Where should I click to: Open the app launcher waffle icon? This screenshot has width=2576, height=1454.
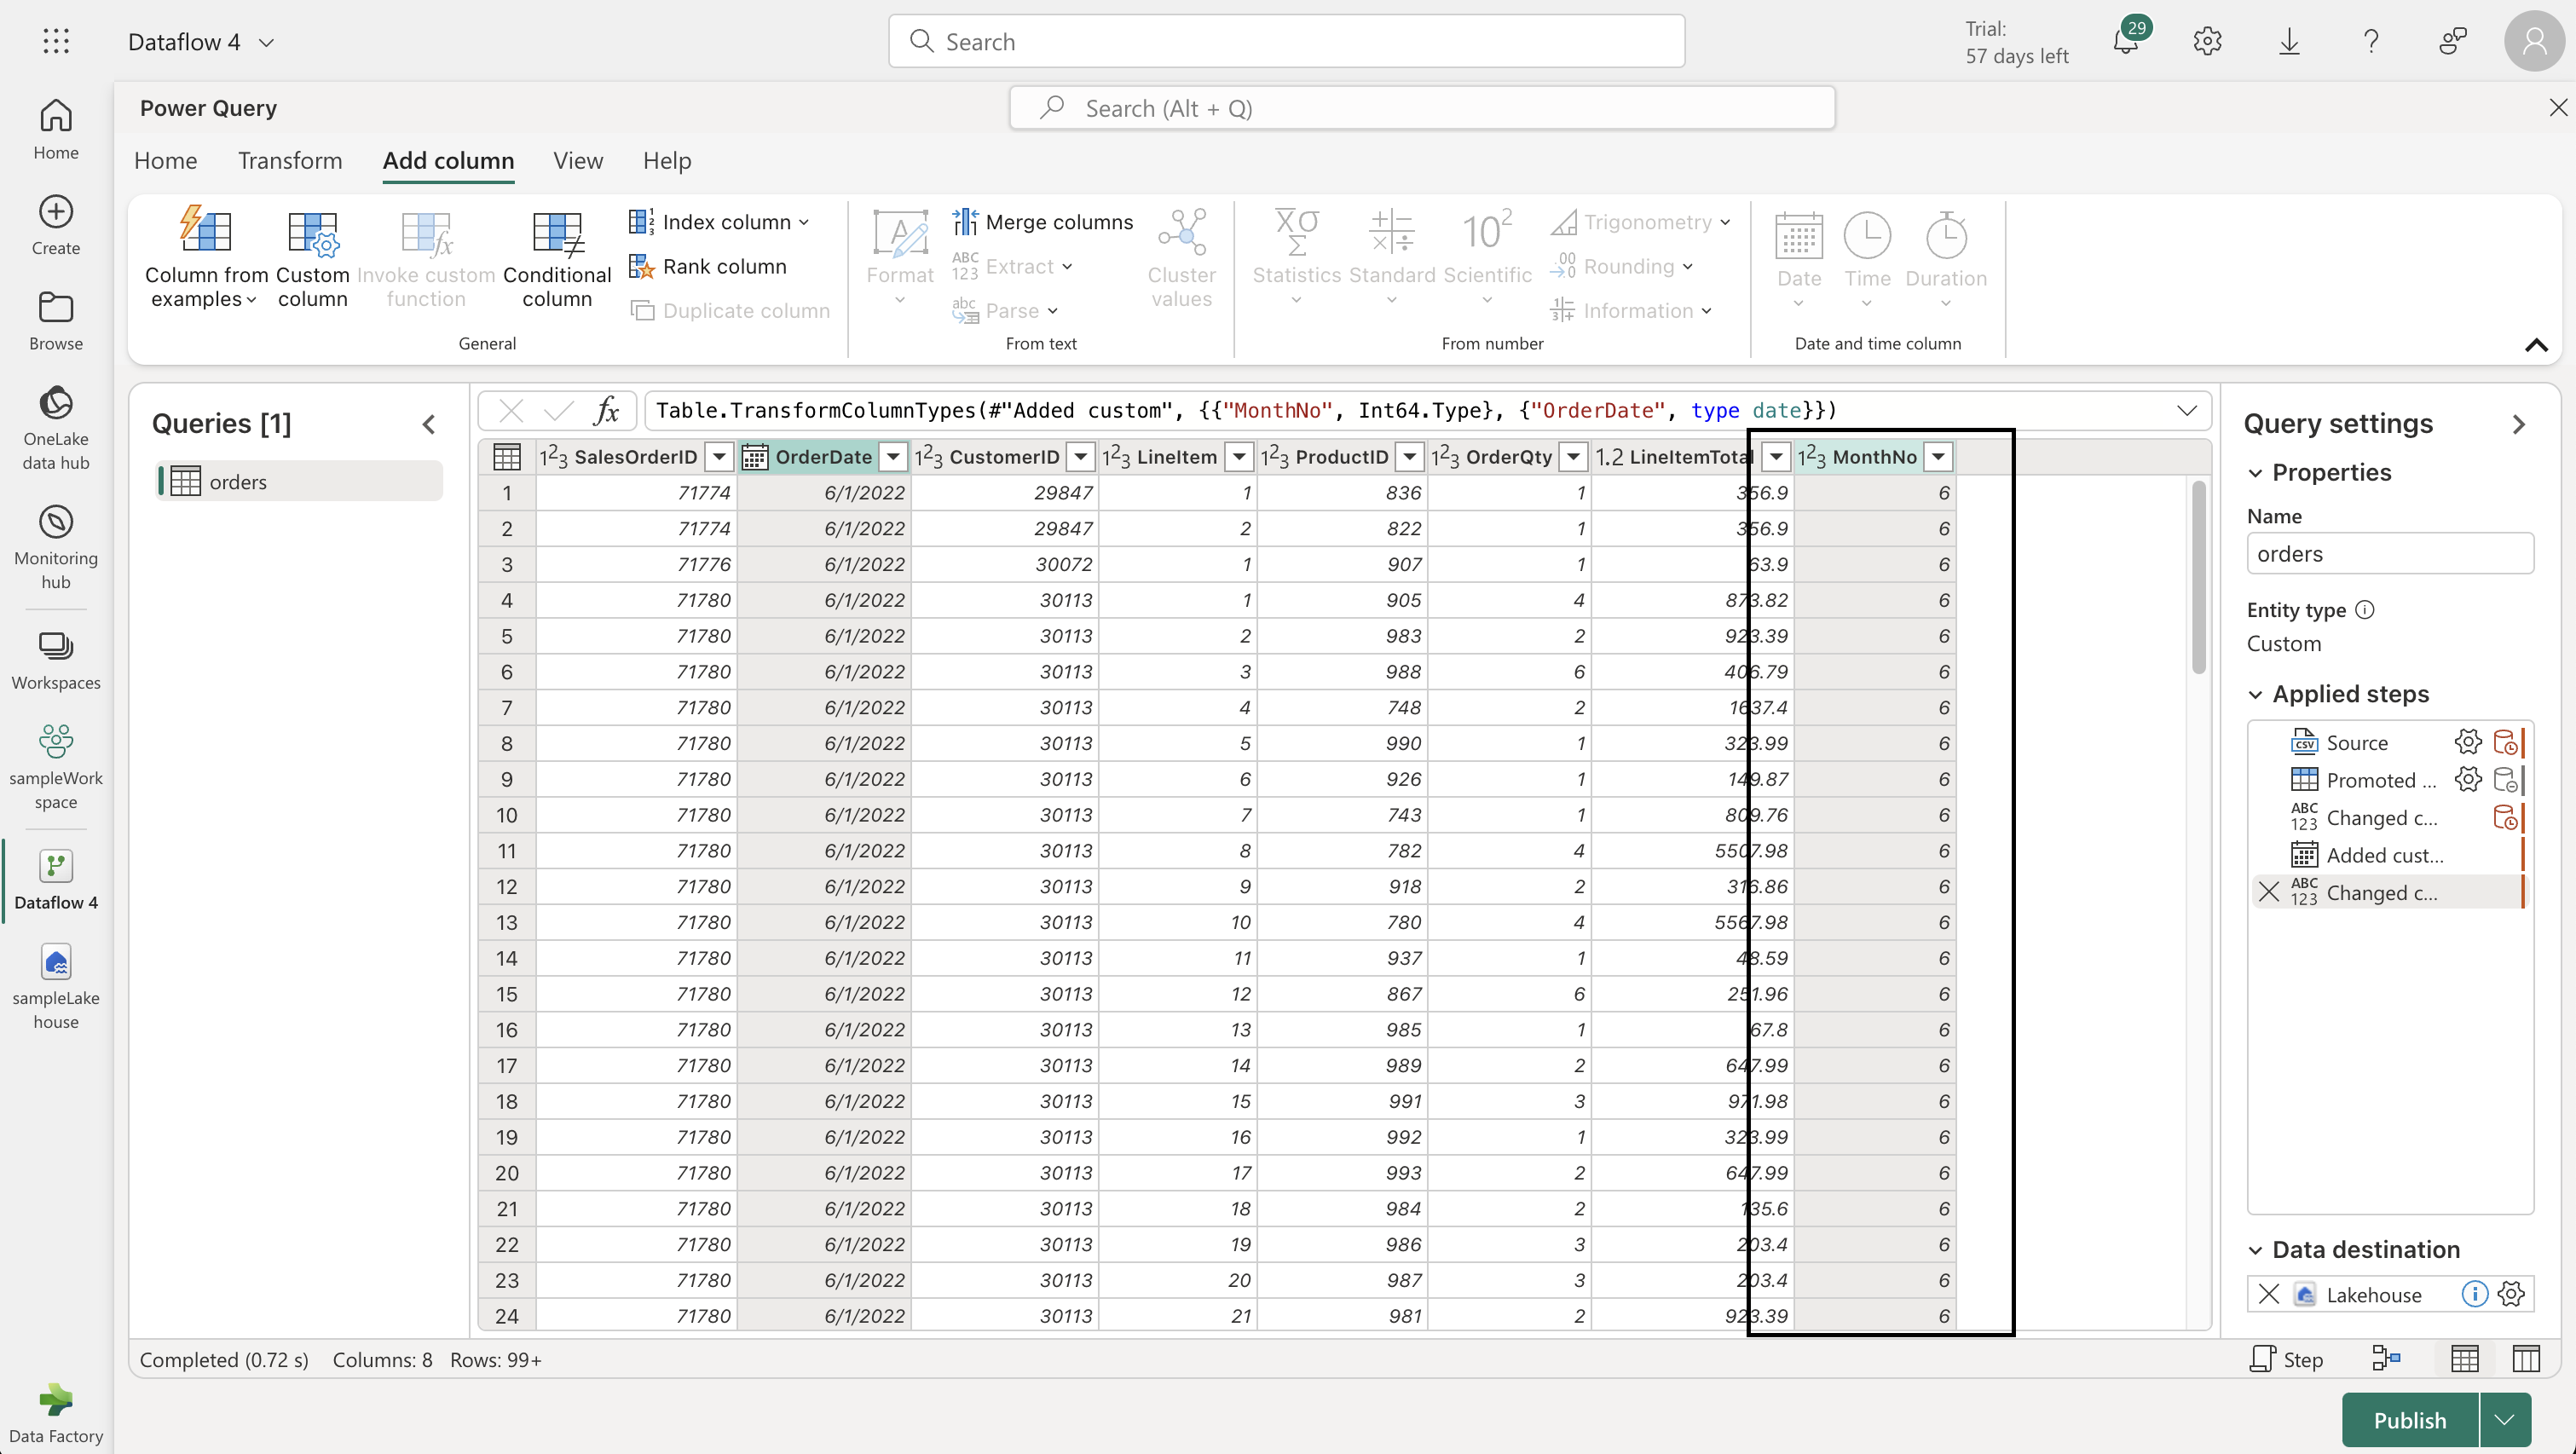pyautogui.click(x=56, y=41)
